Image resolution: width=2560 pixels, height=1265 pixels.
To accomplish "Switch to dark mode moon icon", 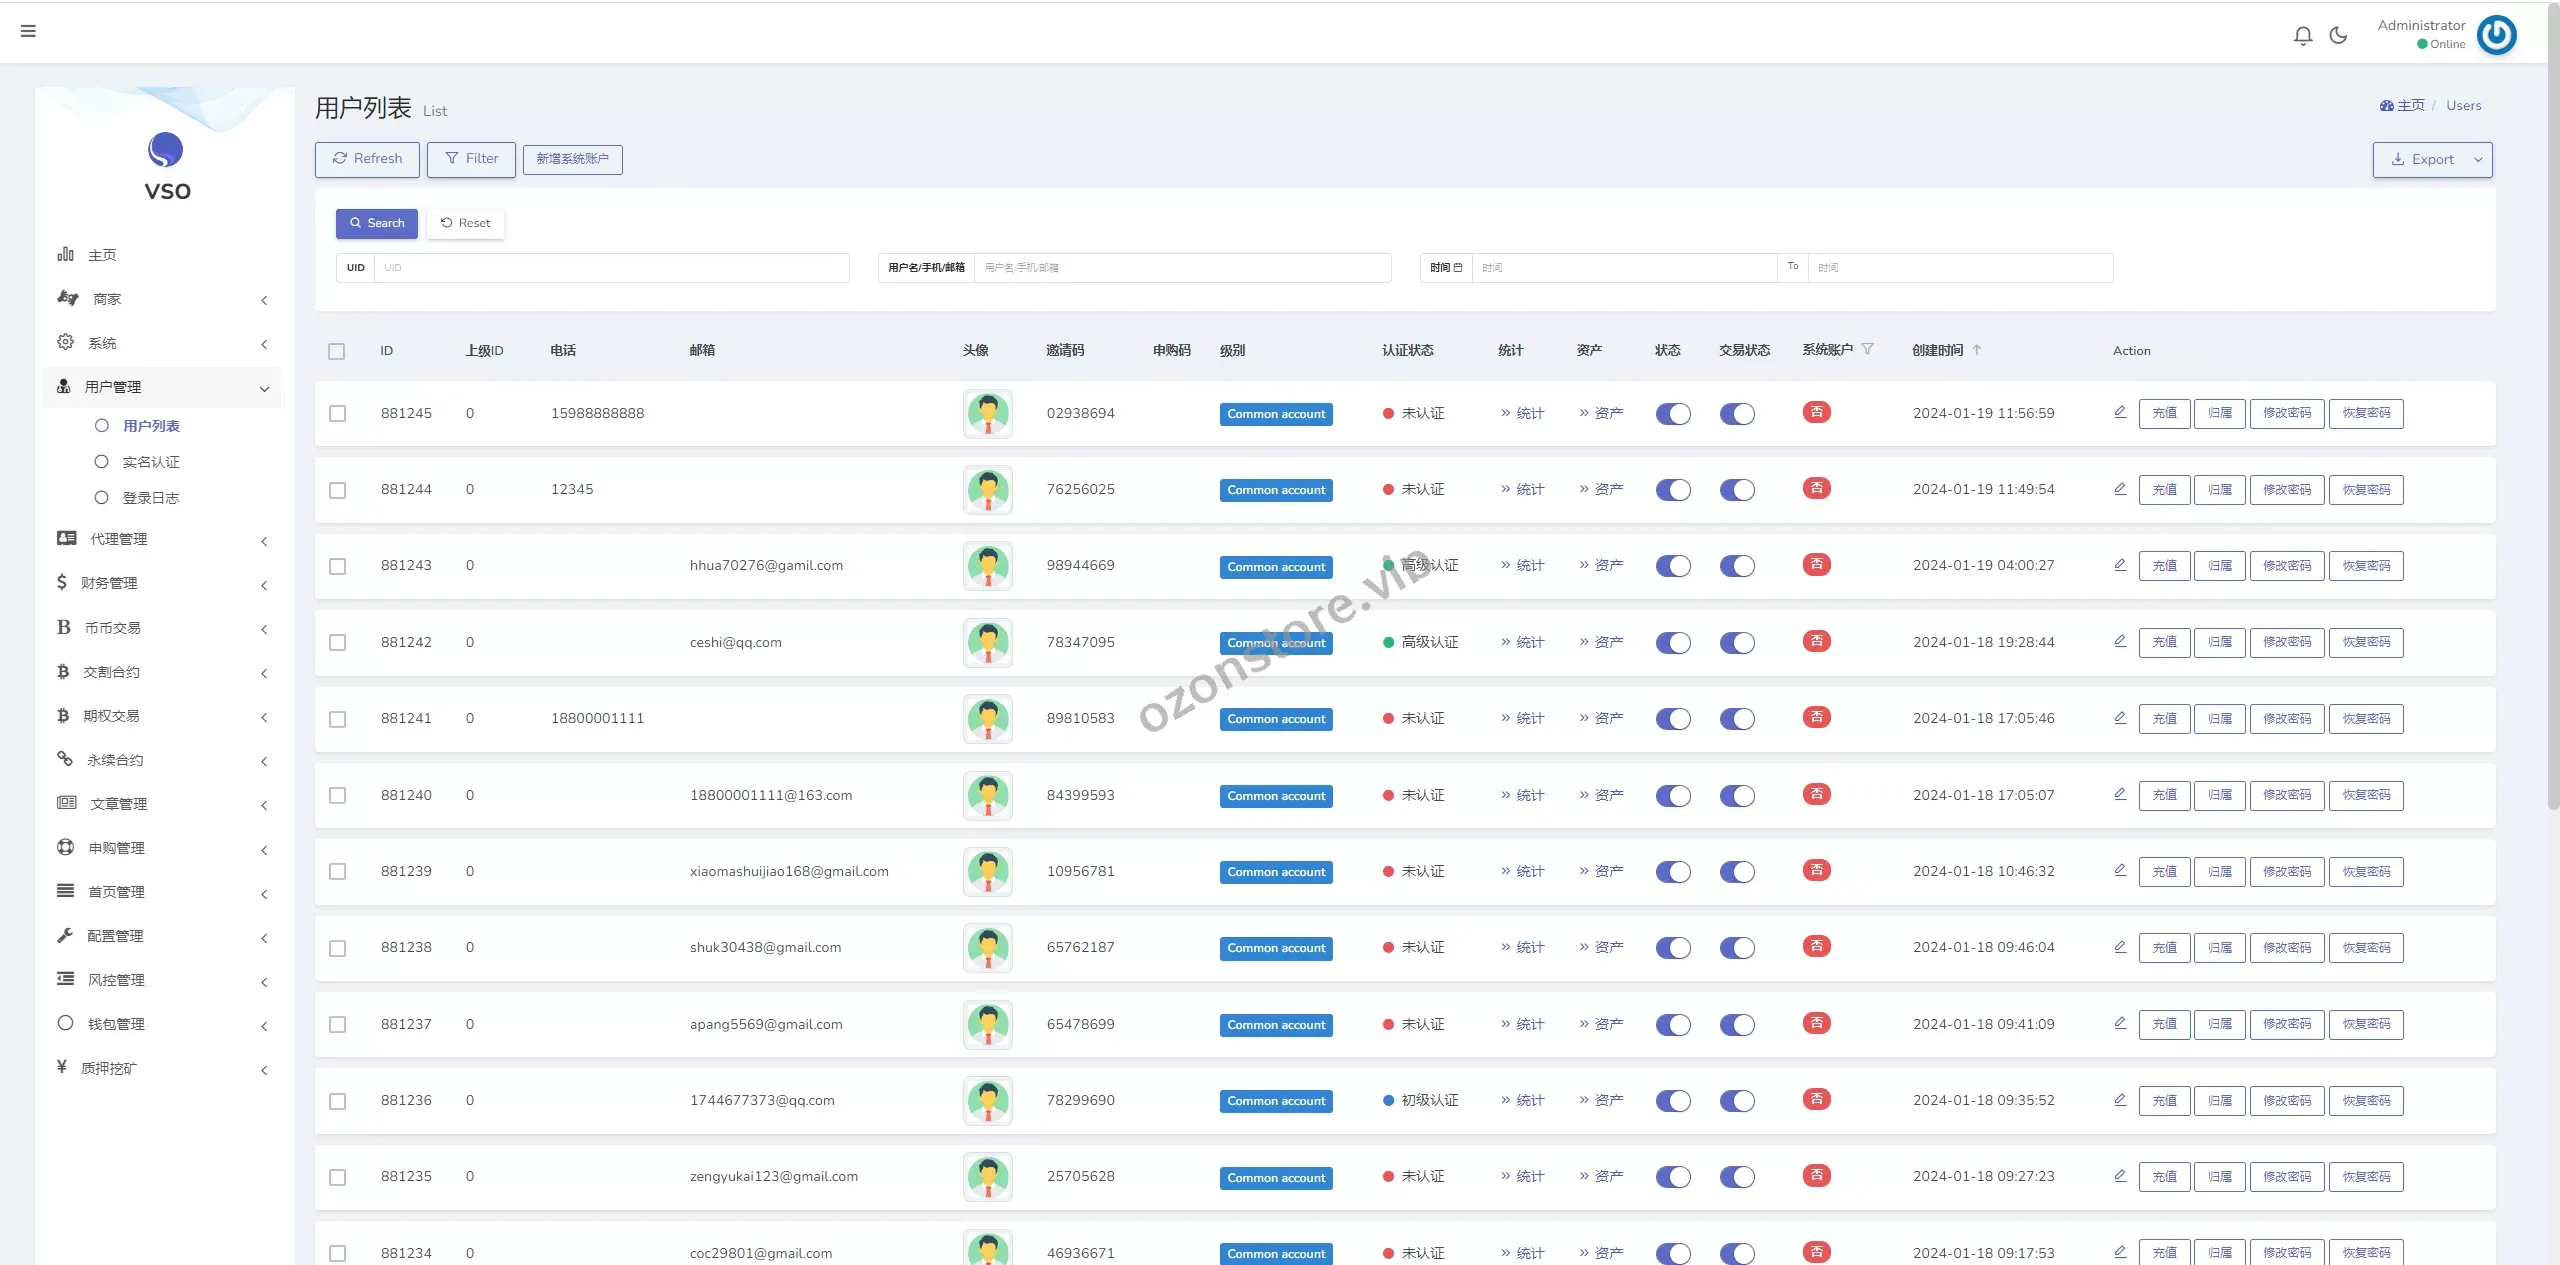I will [x=2338, y=36].
